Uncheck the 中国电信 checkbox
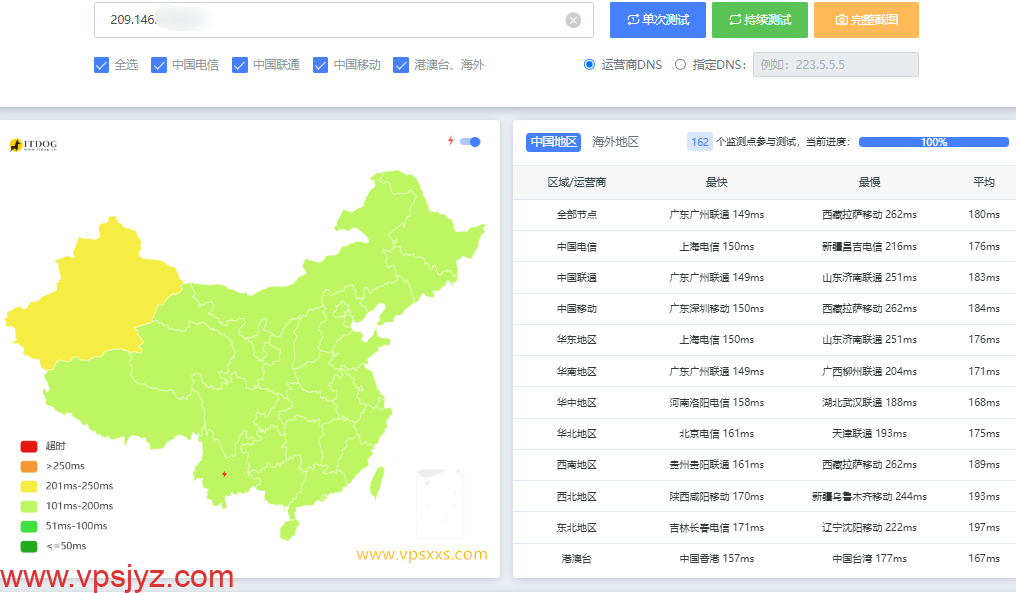Viewport: 1016px width, 593px height. [x=159, y=65]
